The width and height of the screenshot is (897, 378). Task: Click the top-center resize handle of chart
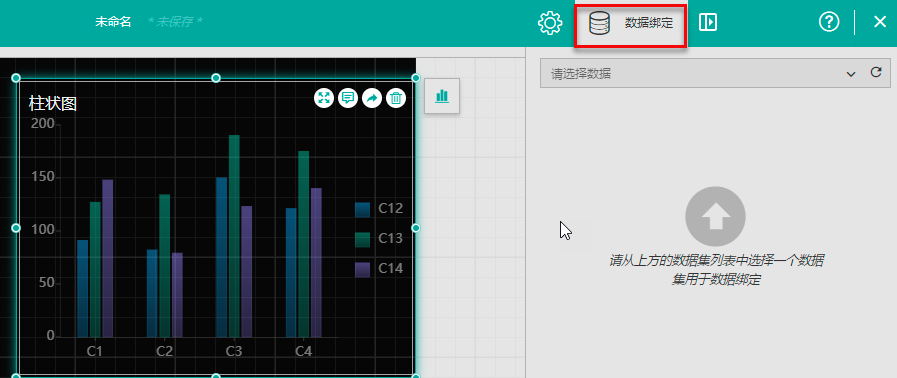(x=216, y=78)
